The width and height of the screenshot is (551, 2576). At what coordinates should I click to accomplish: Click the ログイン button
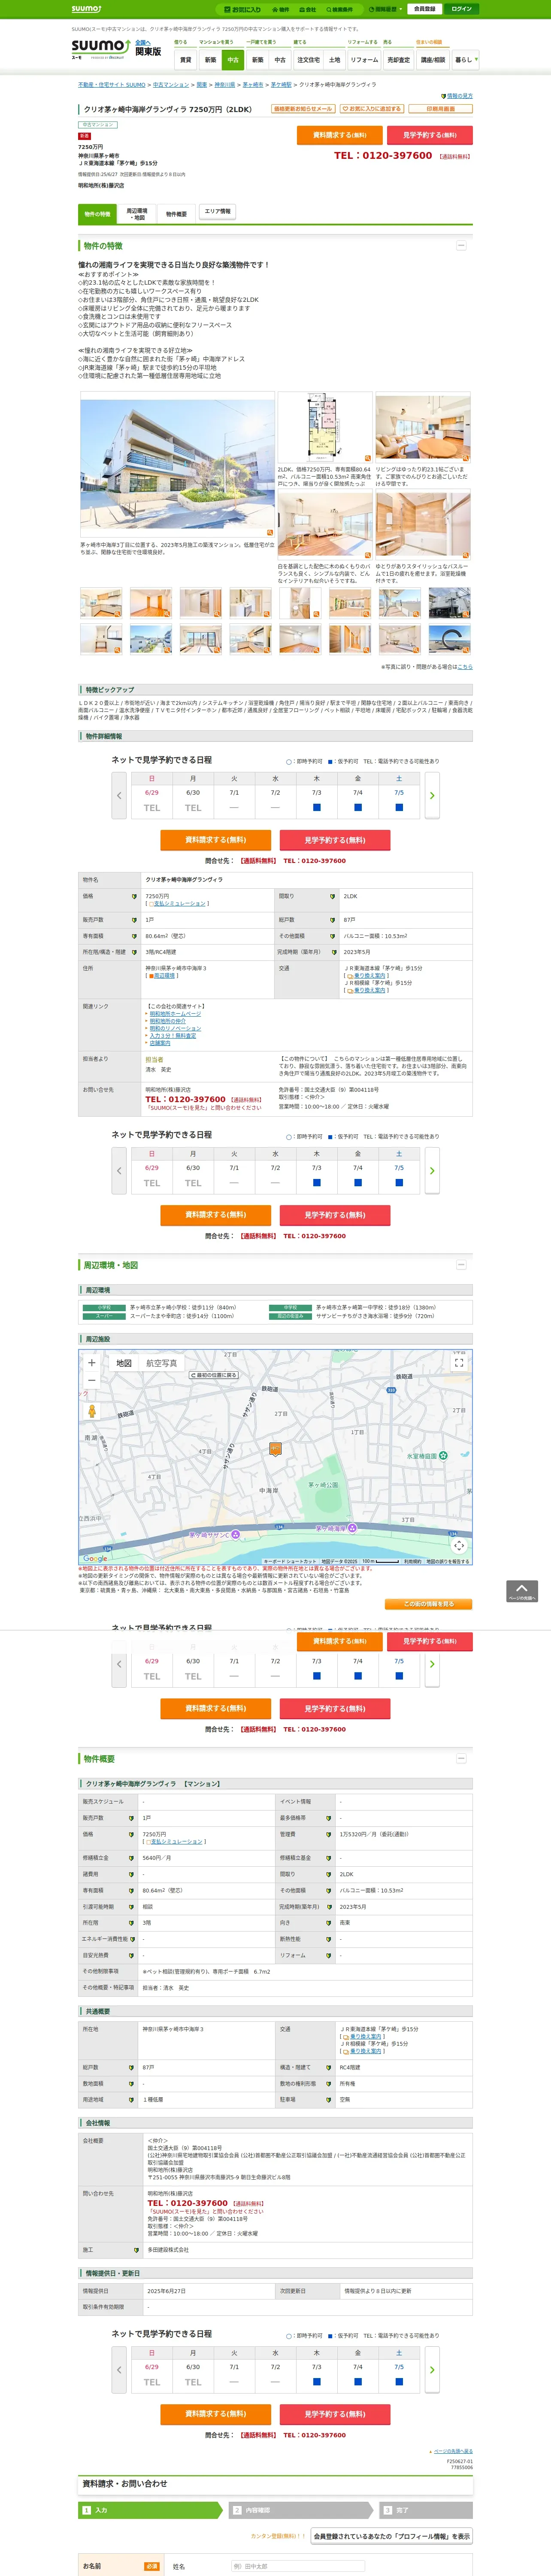click(461, 9)
